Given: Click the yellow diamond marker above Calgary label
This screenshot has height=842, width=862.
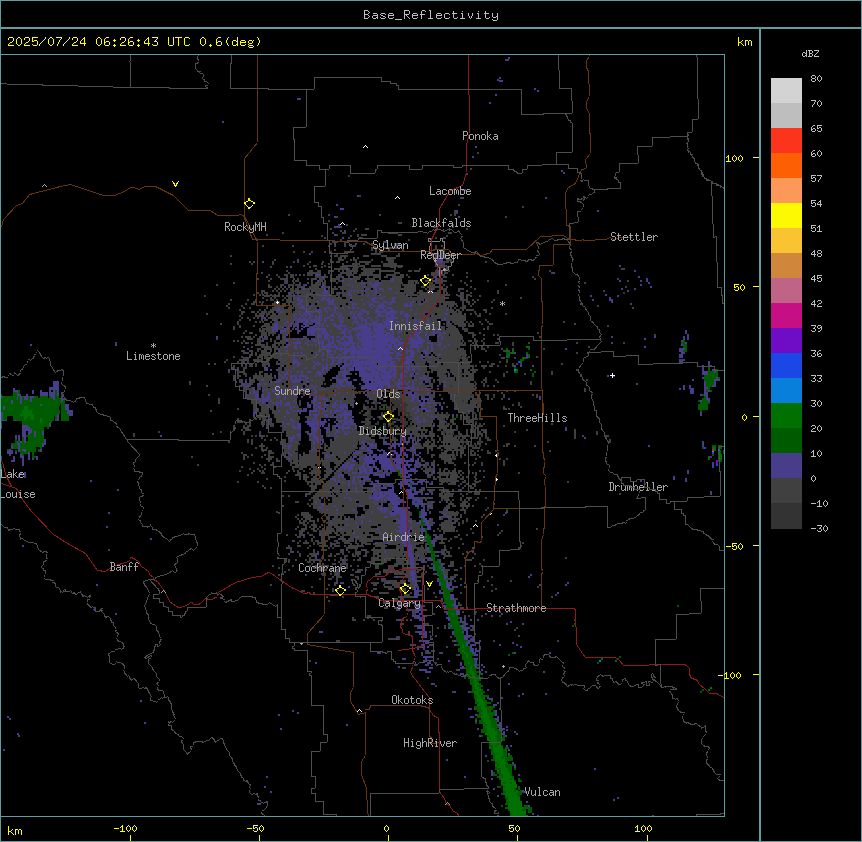Looking at the screenshot, I should click(405, 589).
